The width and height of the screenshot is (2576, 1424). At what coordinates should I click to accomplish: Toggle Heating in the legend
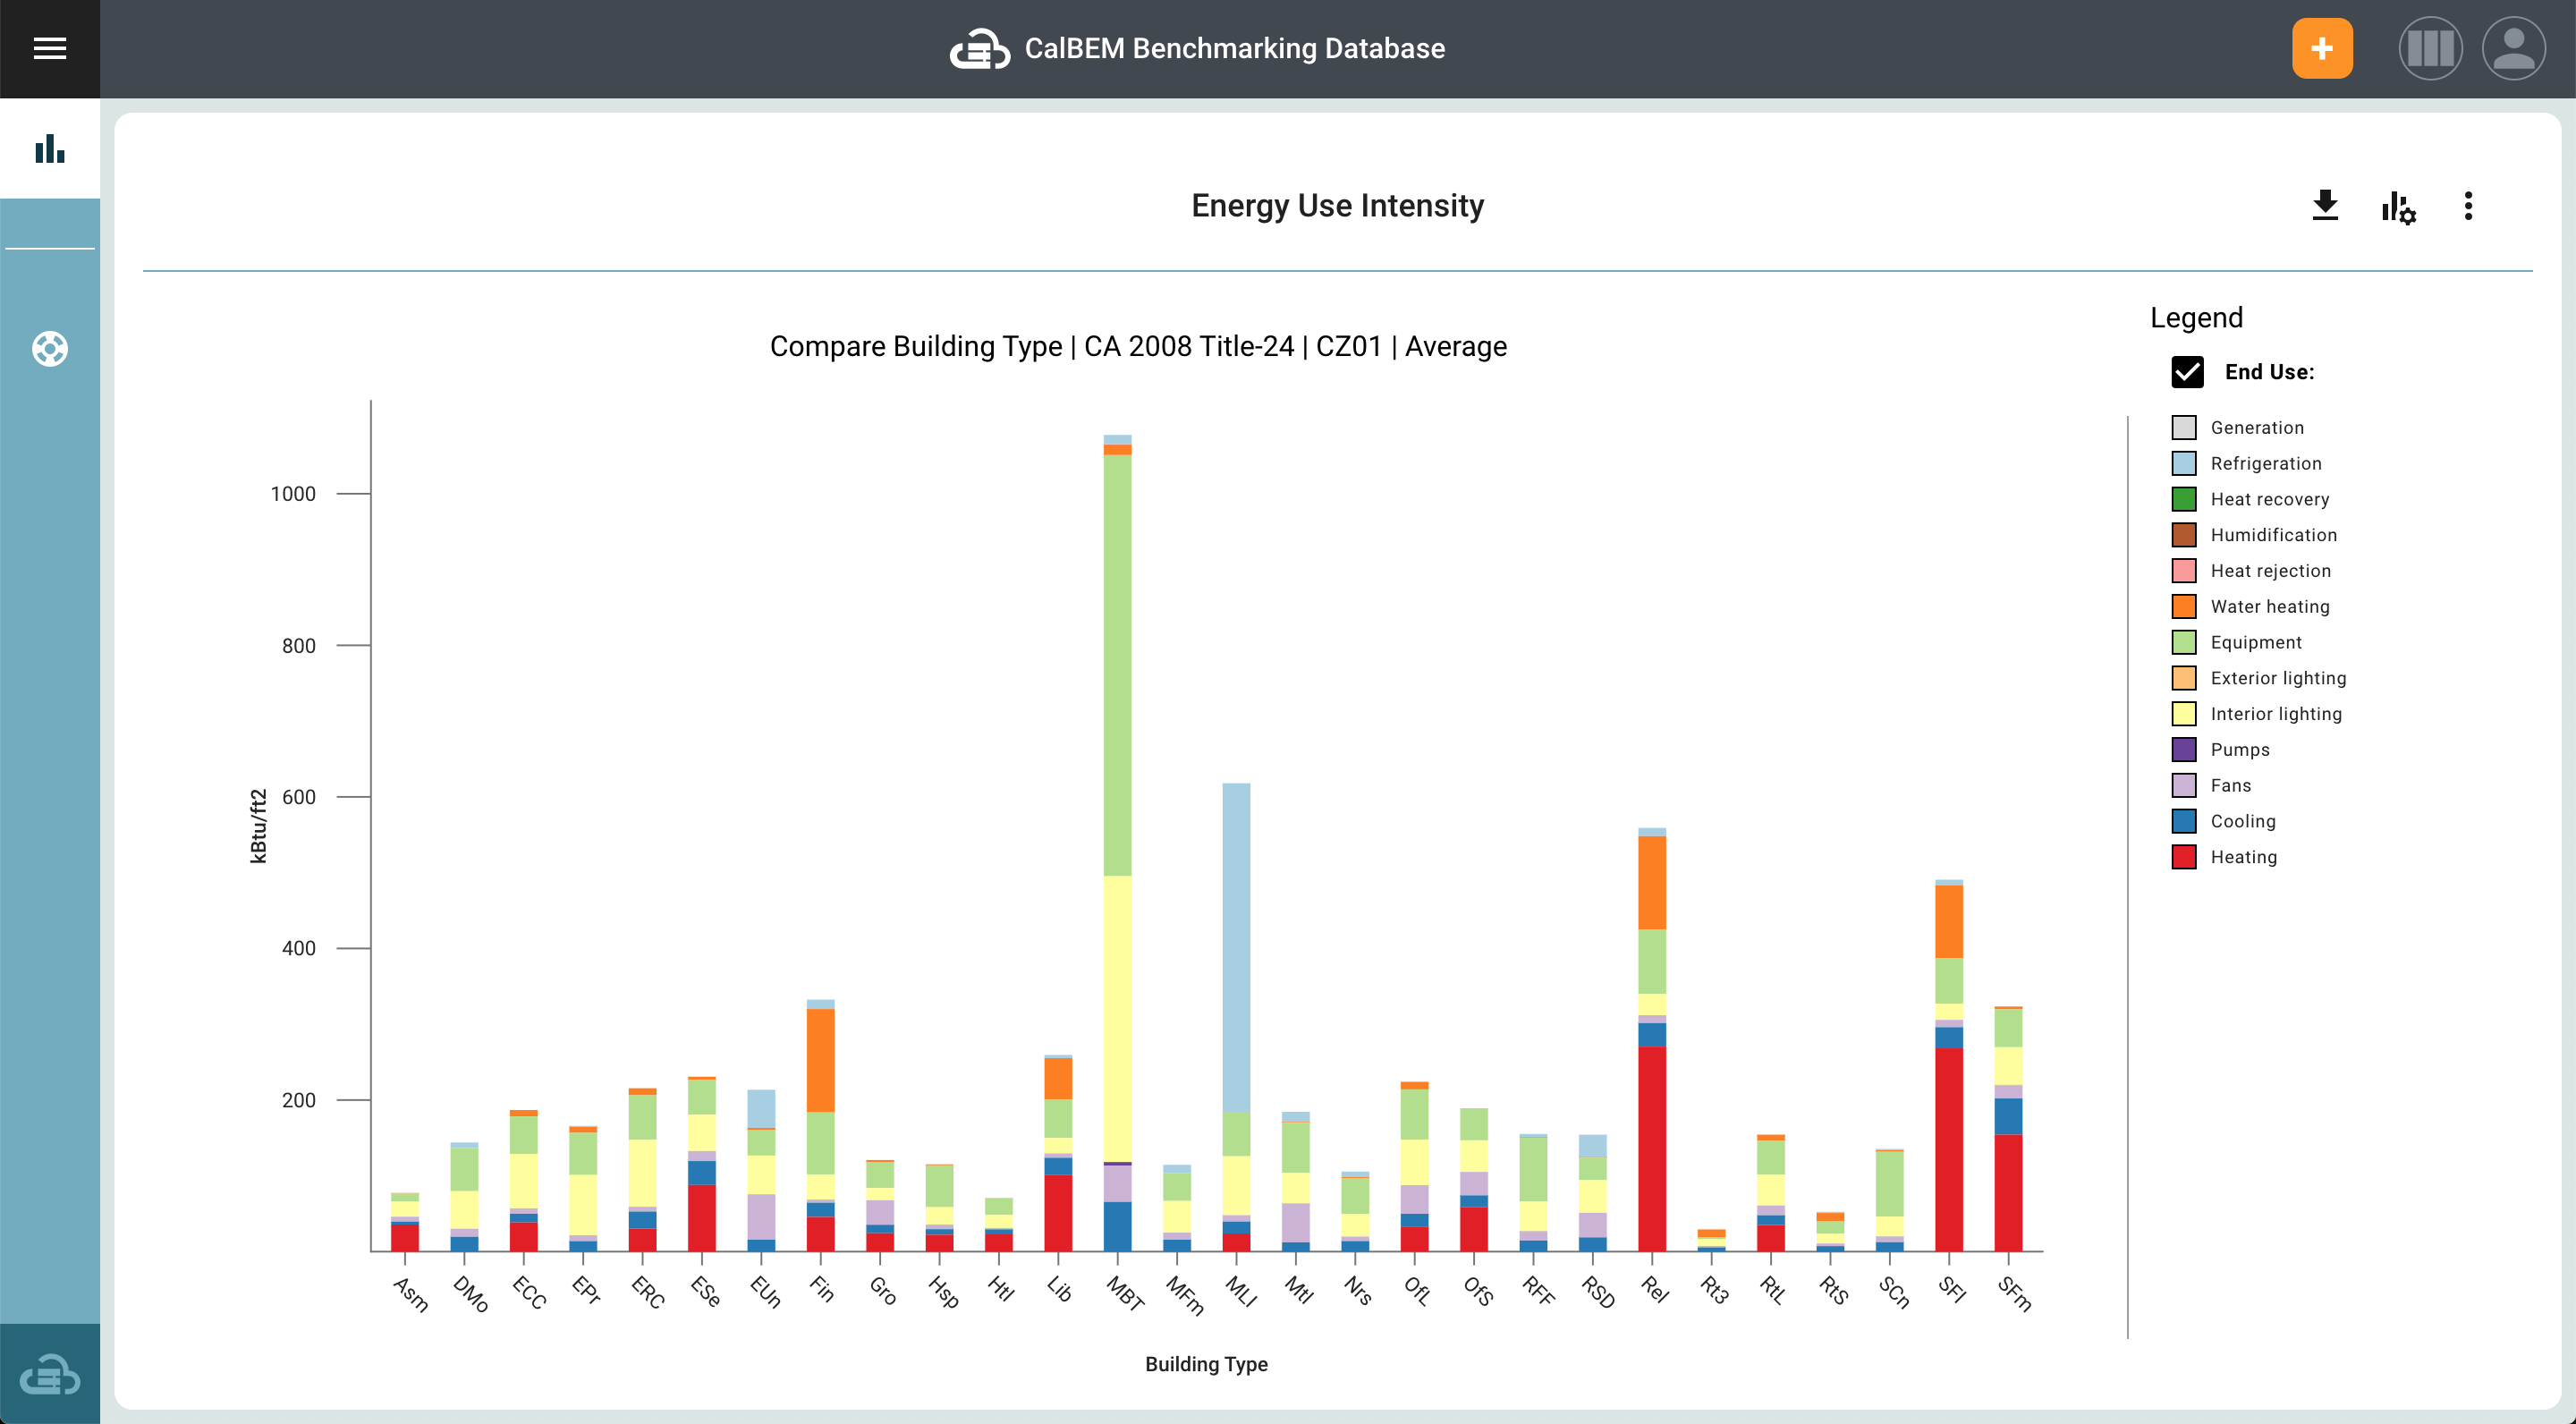pyautogui.click(x=2243, y=857)
